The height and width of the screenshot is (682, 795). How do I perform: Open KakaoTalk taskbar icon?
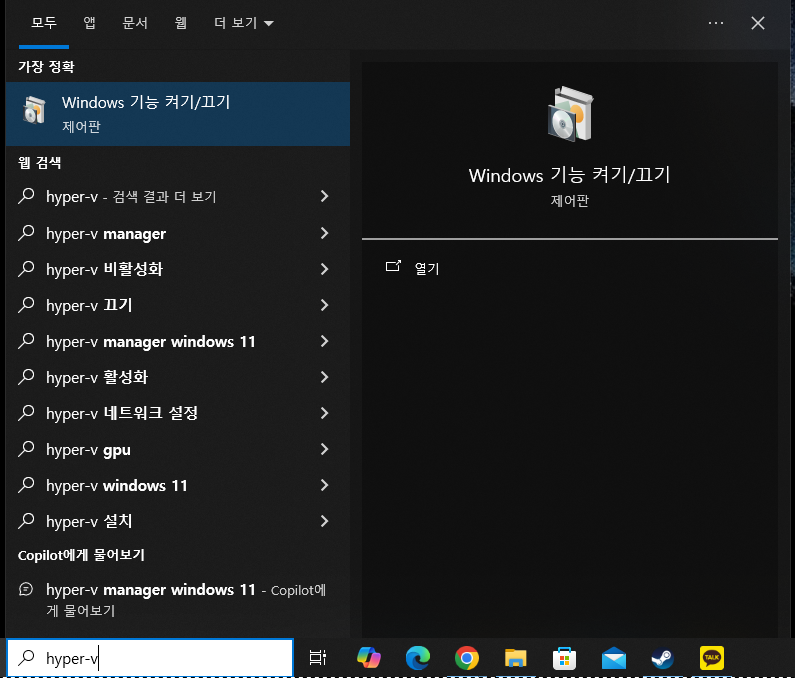pyautogui.click(x=712, y=658)
